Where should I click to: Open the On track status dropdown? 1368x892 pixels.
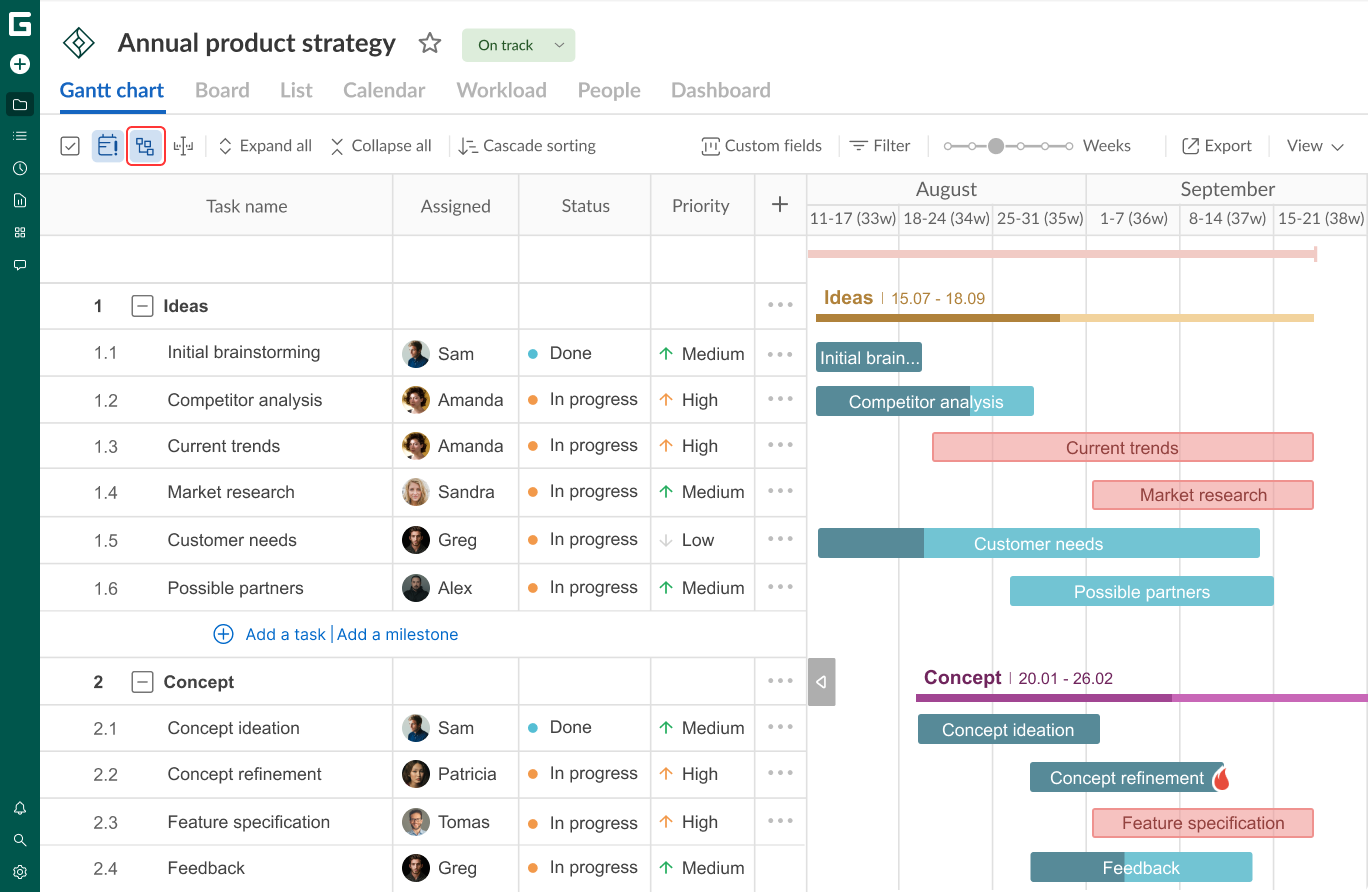518,45
